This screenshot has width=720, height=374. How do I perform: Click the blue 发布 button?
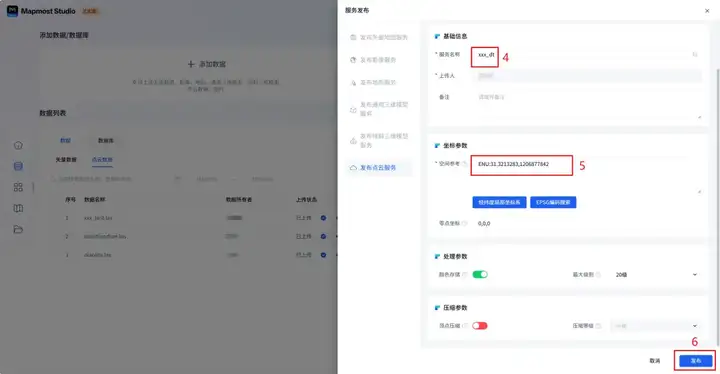point(695,361)
